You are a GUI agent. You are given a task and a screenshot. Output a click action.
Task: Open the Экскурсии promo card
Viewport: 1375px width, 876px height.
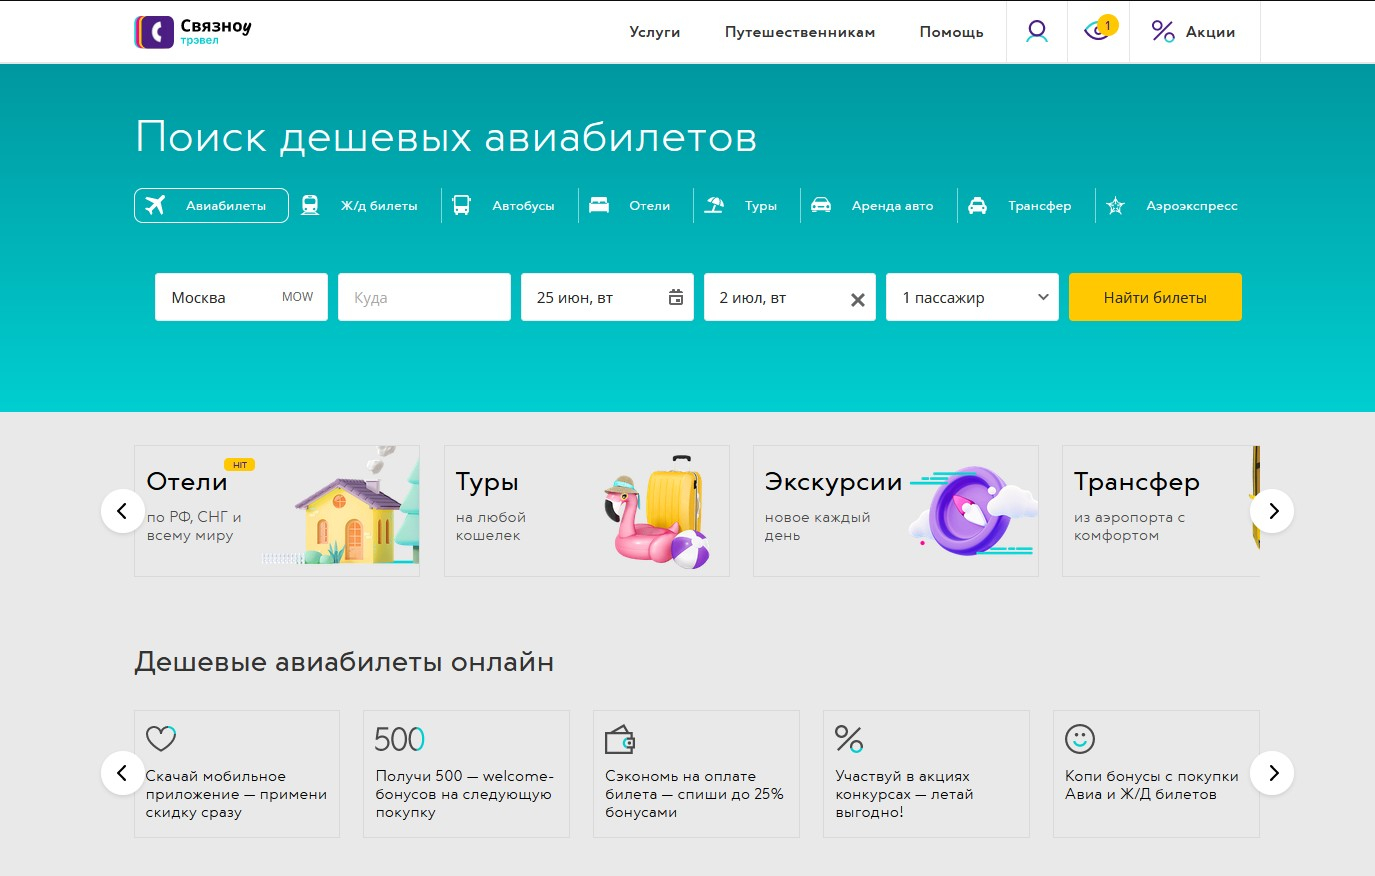(895, 511)
